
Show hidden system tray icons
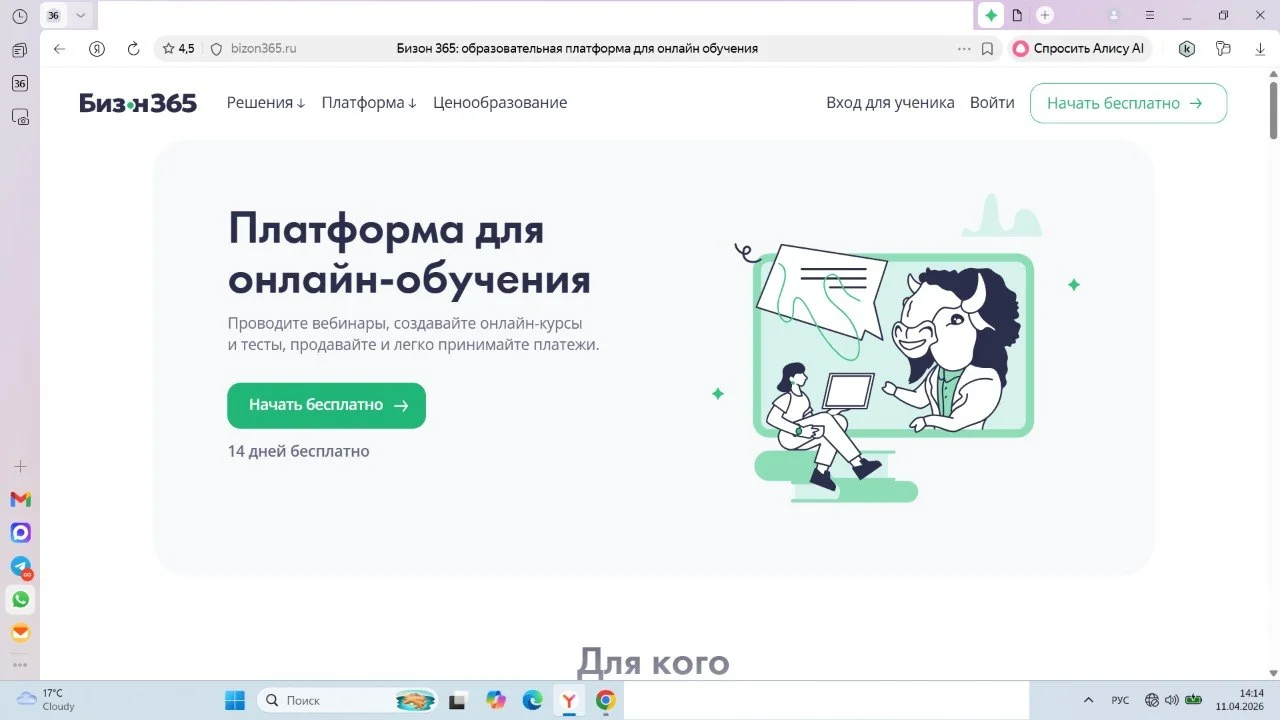point(1089,700)
